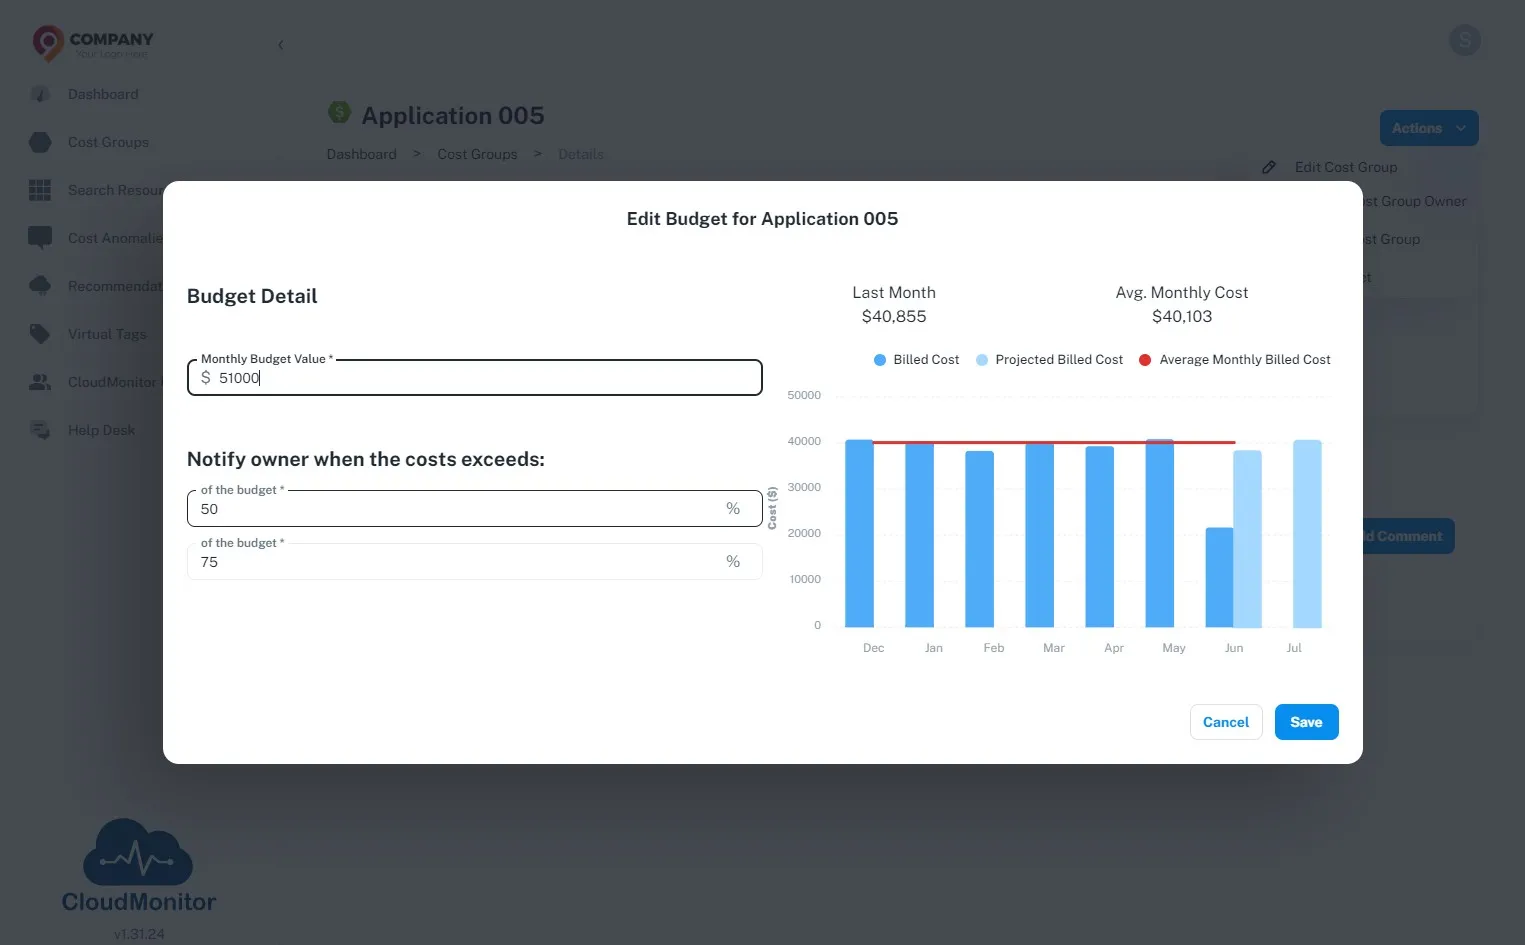Click the Edit Budget for Application 005 title
Screen dimensions: 1525x945
click(762, 219)
